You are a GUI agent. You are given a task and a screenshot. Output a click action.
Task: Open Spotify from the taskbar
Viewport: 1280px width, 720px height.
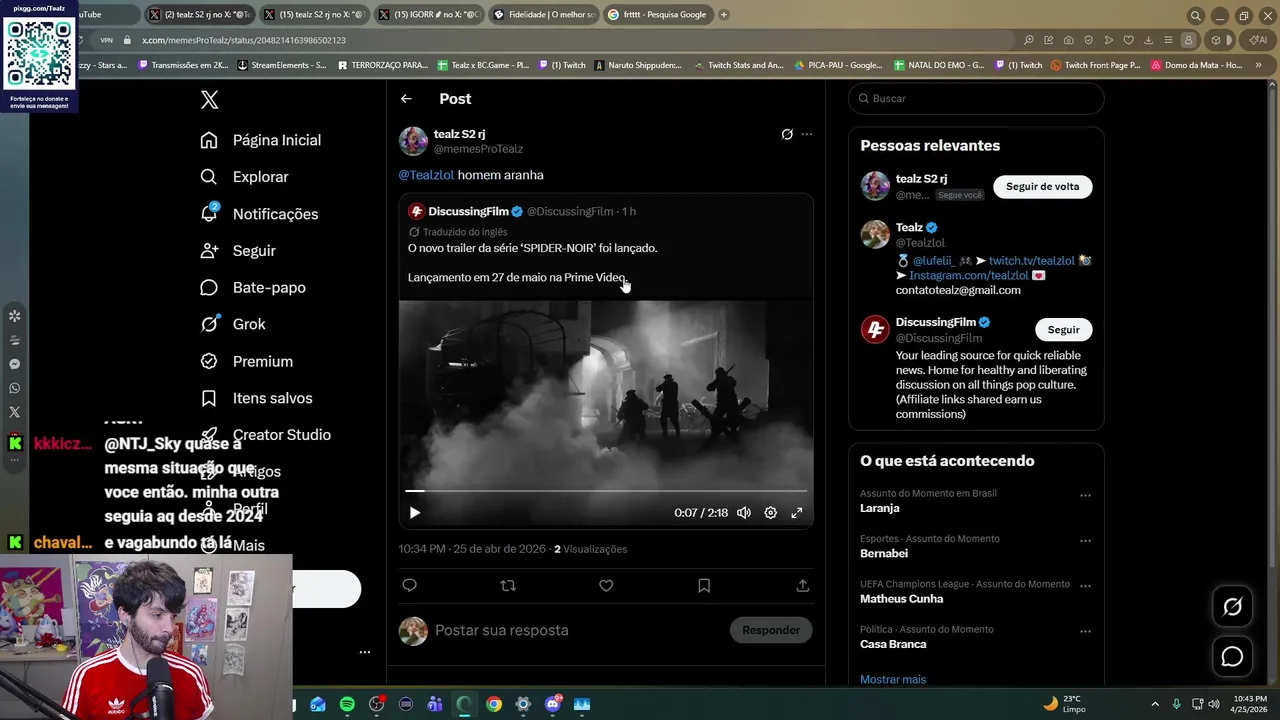(x=347, y=704)
